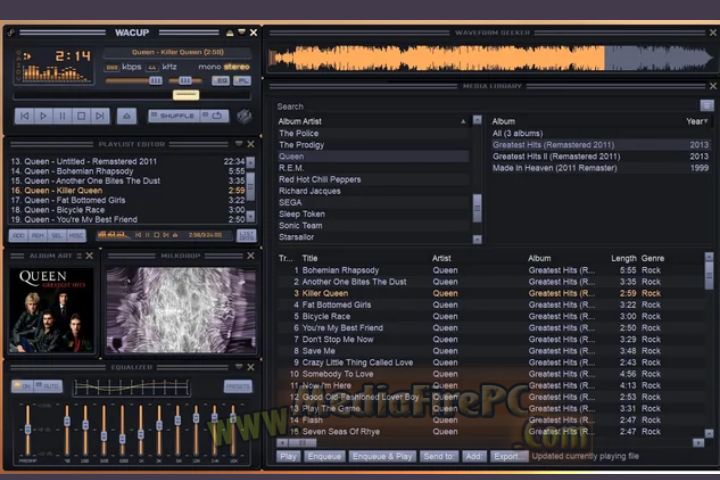Collapse the Equalizer to windowshade
The width and height of the screenshot is (720, 480).
(x=239, y=367)
